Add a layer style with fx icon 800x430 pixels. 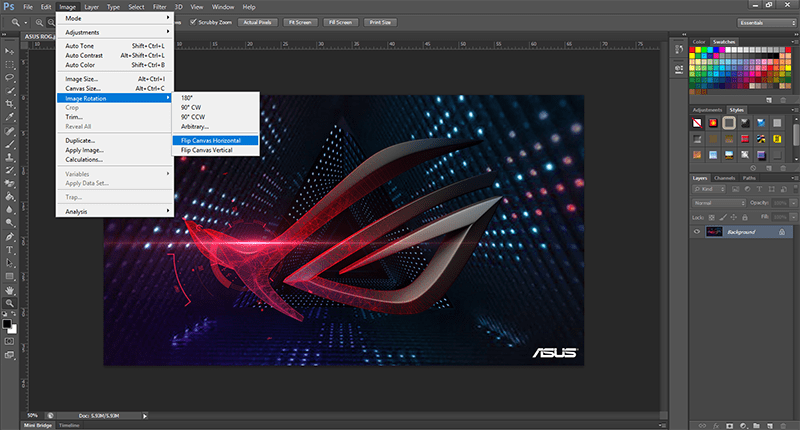pos(716,425)
